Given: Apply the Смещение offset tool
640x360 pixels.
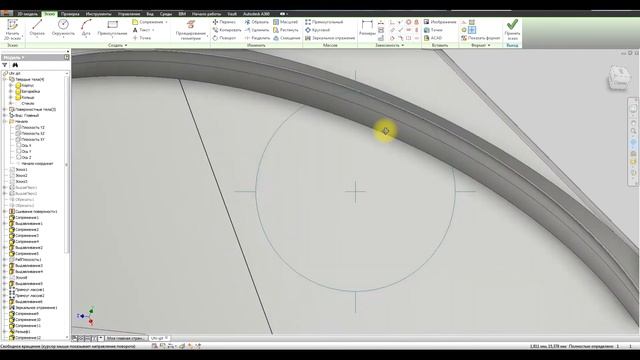Looking at the screenshot, I should [287, 38].
